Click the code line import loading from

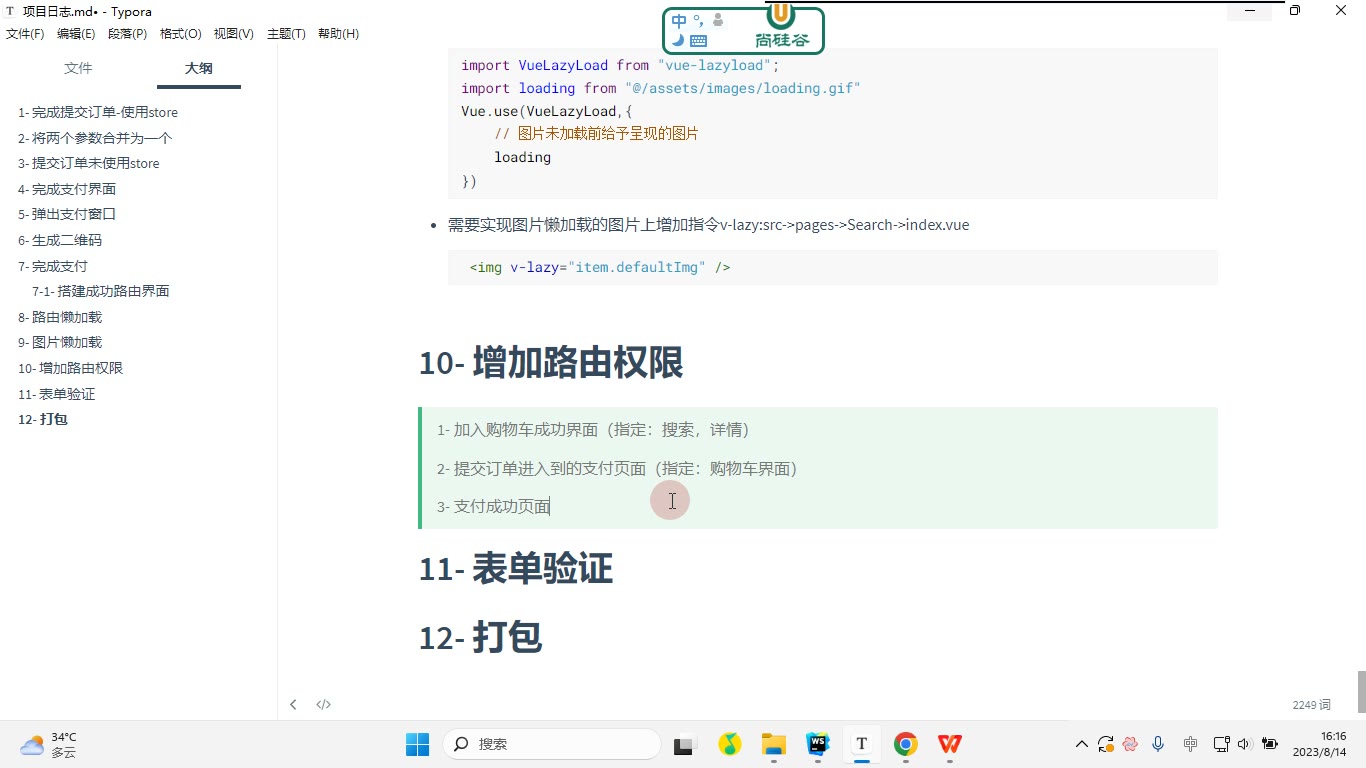[661, 88]
